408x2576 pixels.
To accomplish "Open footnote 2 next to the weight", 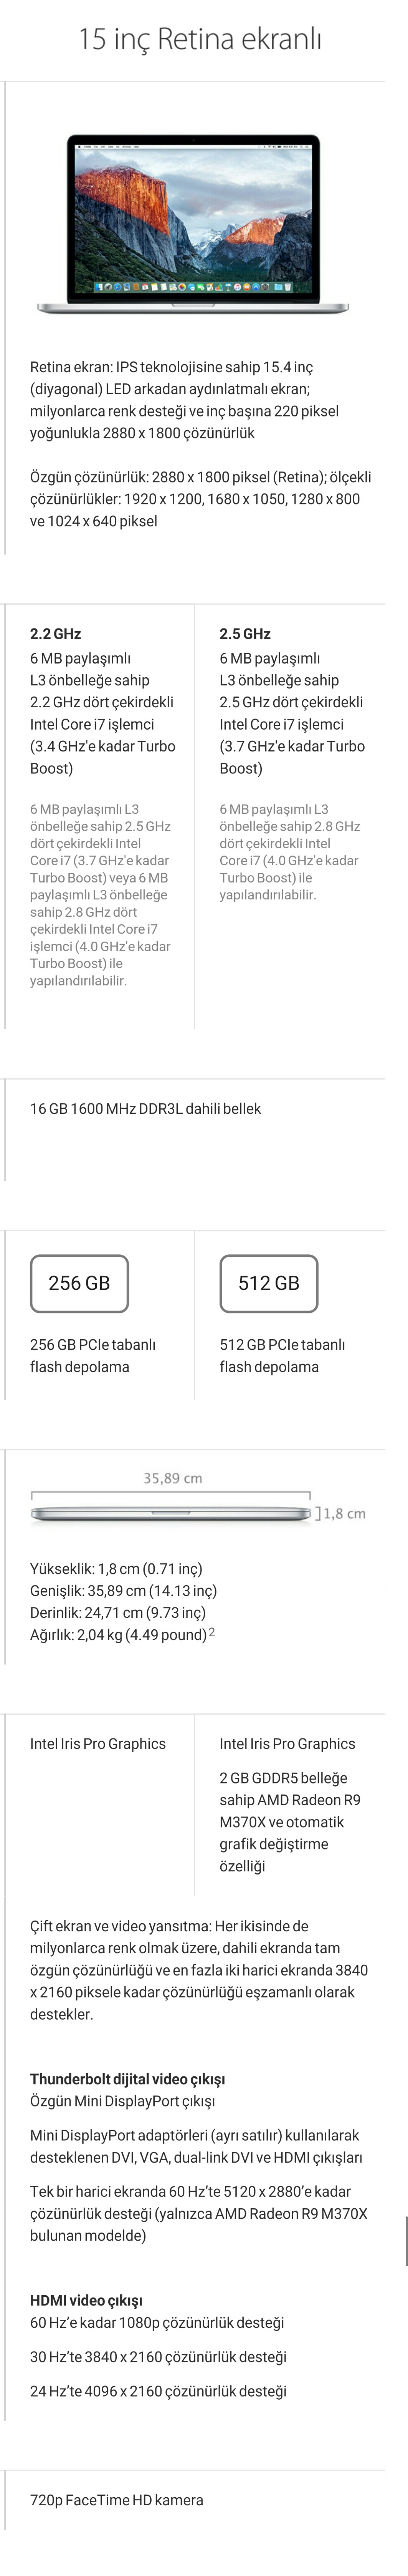I will coord(212,1633).
